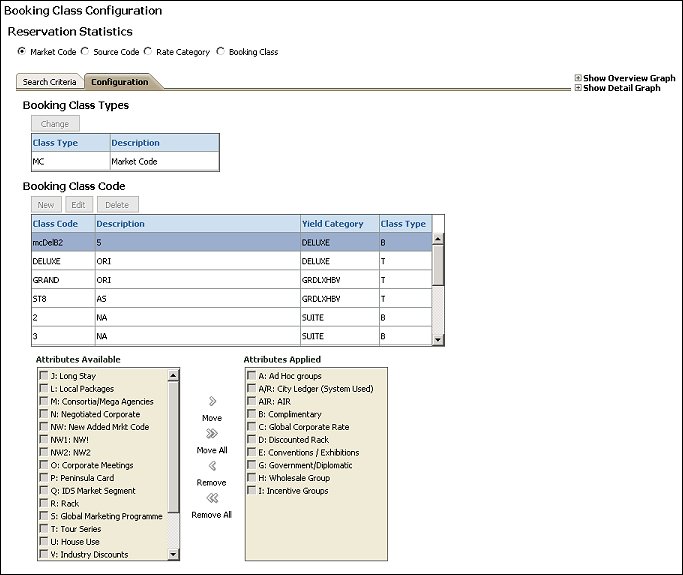The width and height of the screenshot is (683, 575).
Task: Click the Delete button
Action: click(117, 204)
